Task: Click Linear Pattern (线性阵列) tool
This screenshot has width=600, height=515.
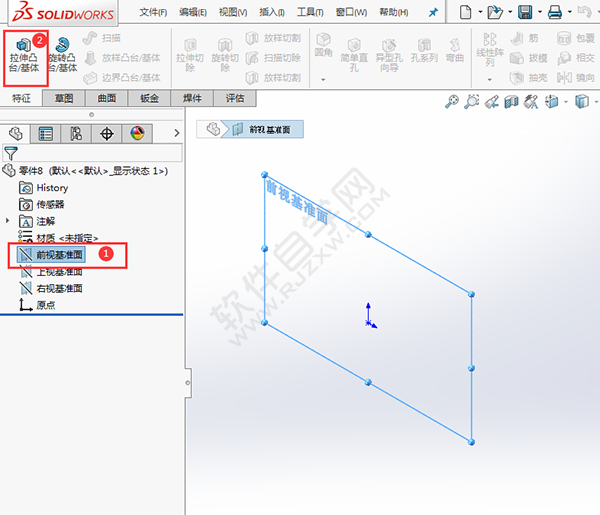Action: pyautogui.click(x=490, y=51)
